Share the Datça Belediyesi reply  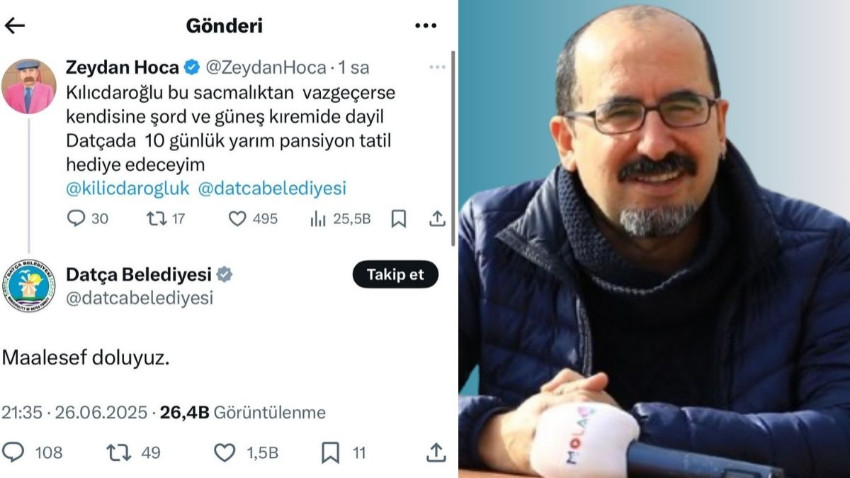436,452
